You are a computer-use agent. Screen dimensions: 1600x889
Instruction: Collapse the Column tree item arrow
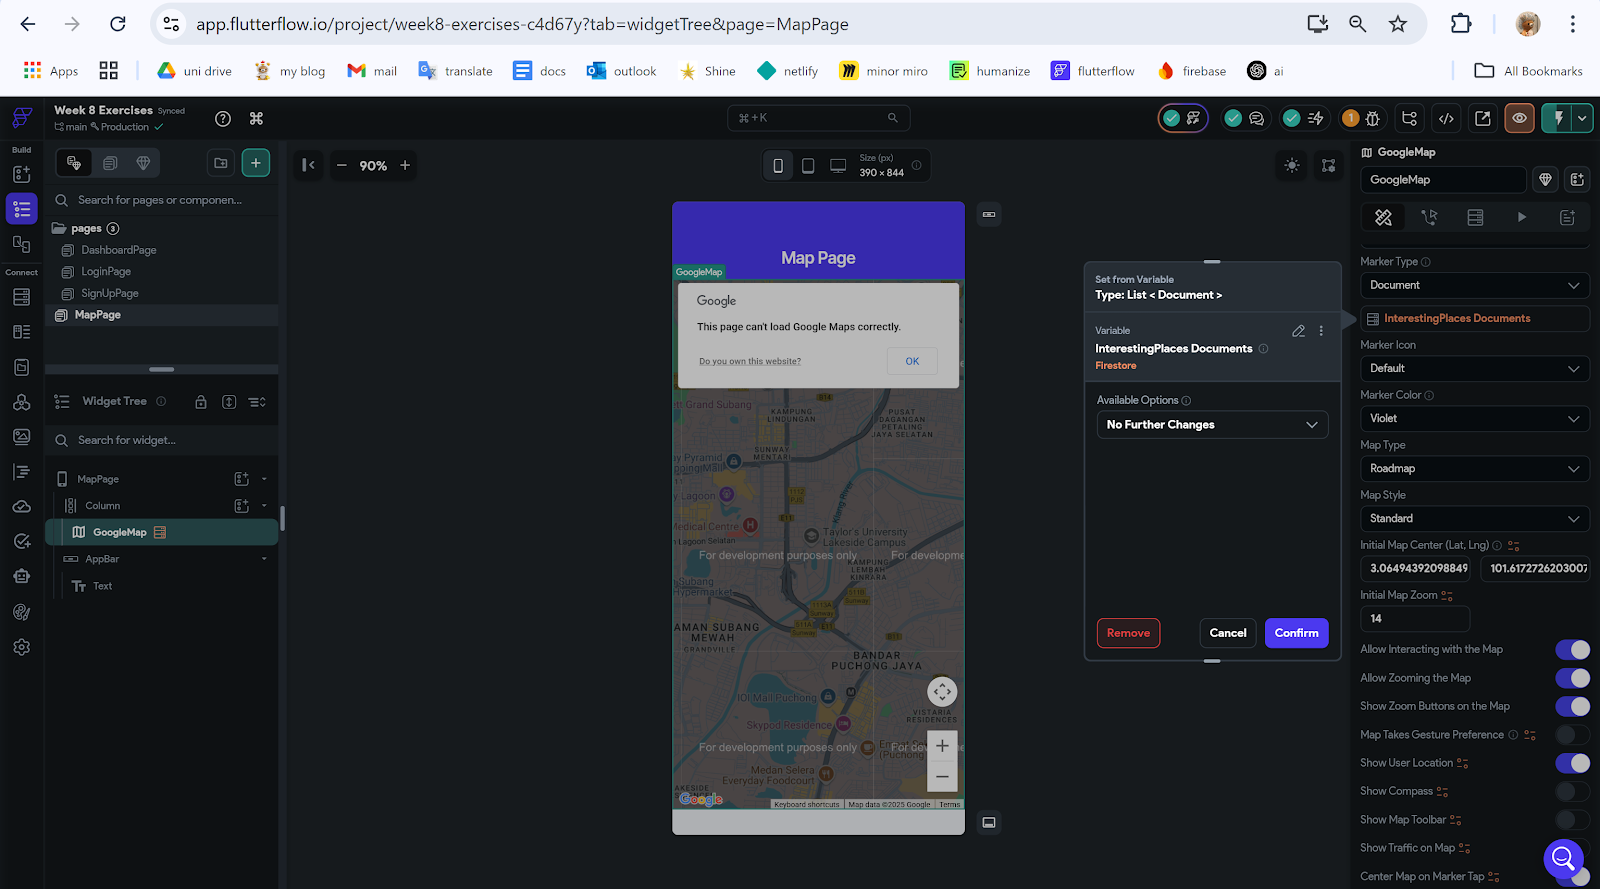(x=264, y=506)
